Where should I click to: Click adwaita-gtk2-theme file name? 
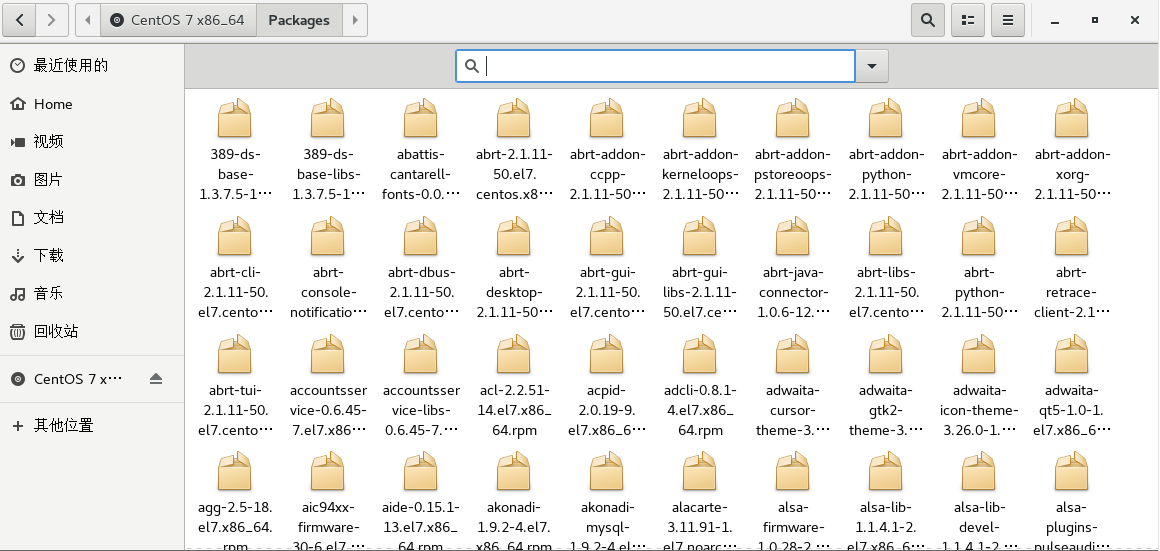click(x=886, y=410)
